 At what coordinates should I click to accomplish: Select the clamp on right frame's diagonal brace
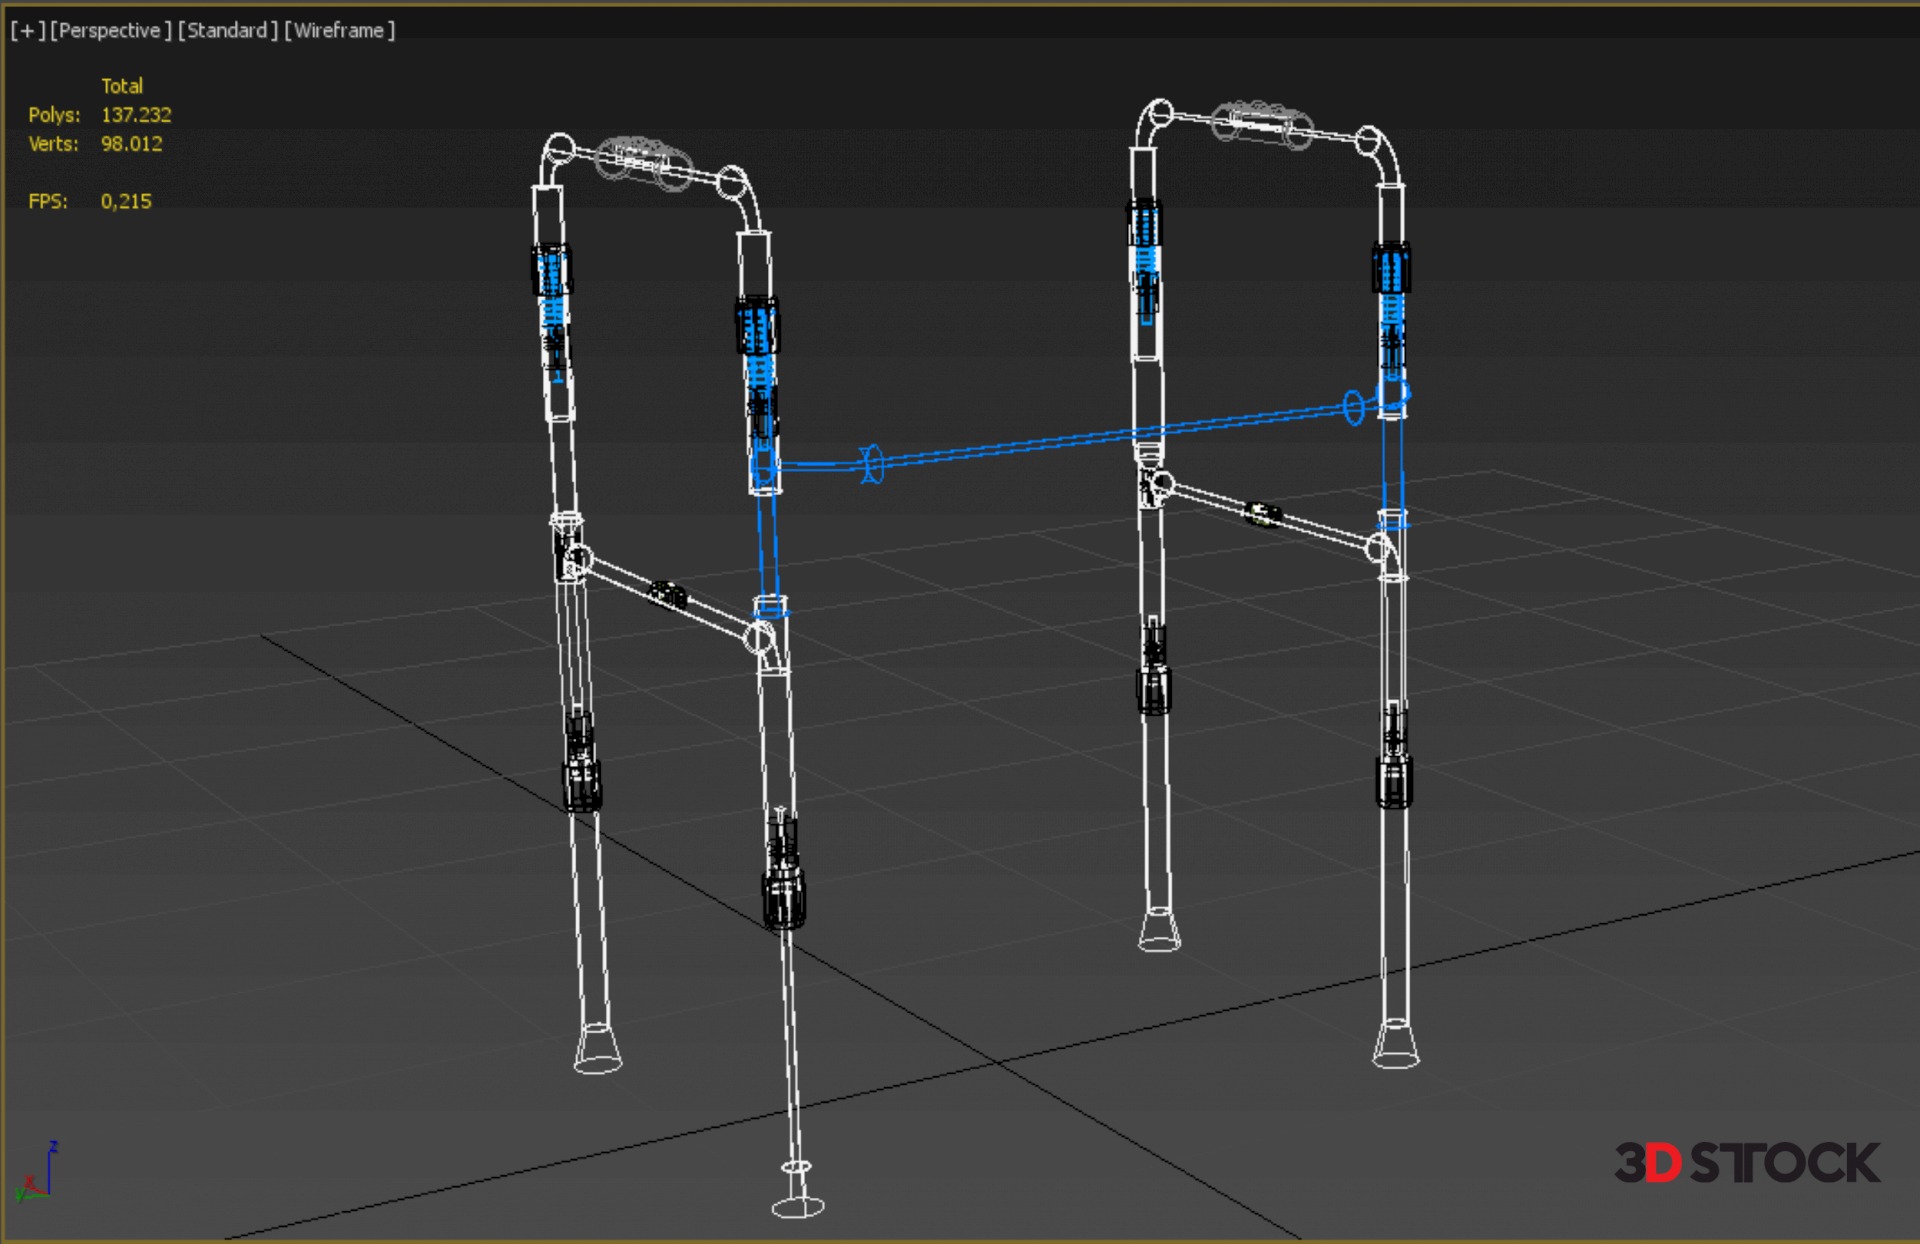pyautogui.click(x=1262, y=515)
